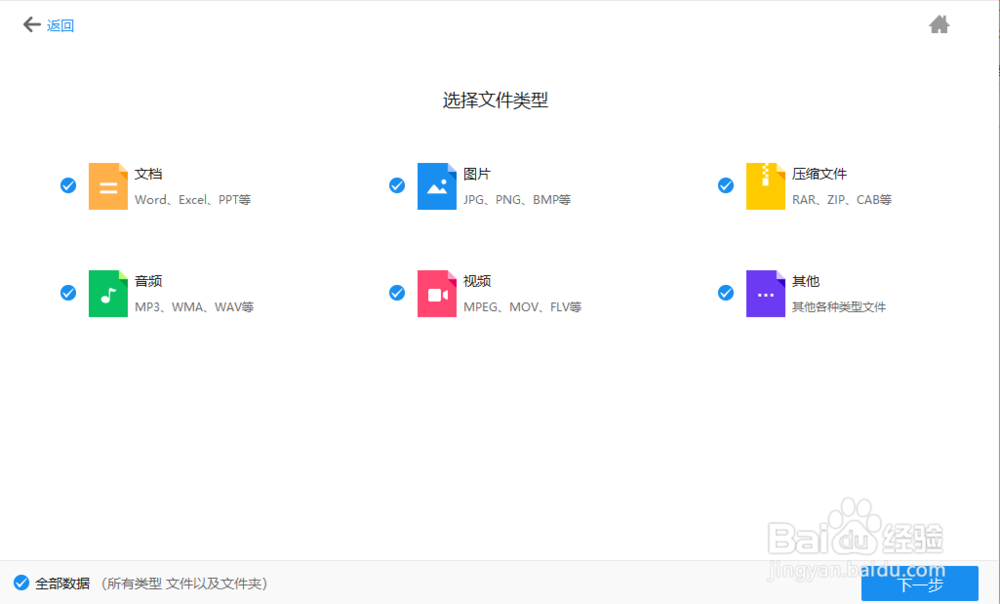The width and height of the screenshot is (1000, 604).
Task: Deselect the 音频 audio type checkmark
Action: (x=68, y=293)
